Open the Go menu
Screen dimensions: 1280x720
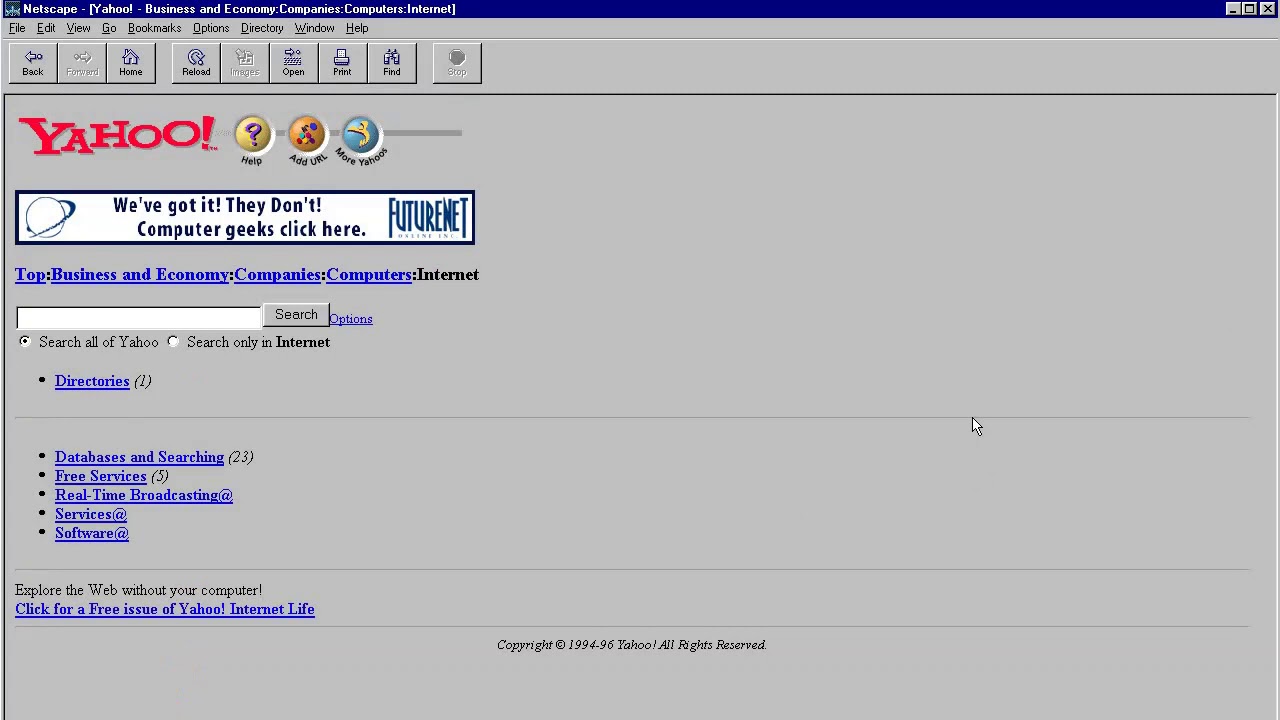coord(109,28)
